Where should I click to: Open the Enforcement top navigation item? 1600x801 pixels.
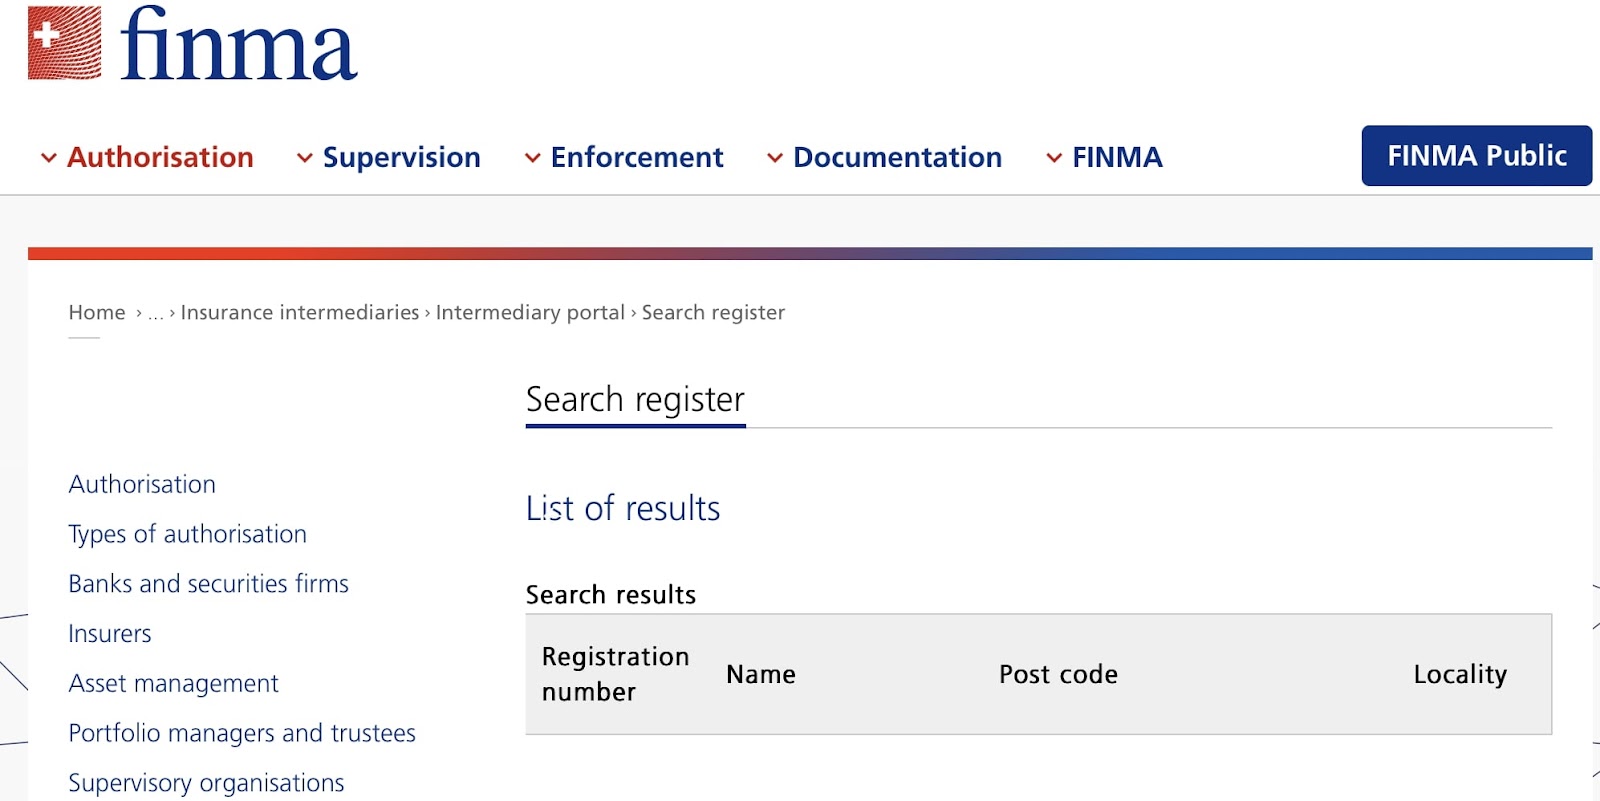click(637, 157)
